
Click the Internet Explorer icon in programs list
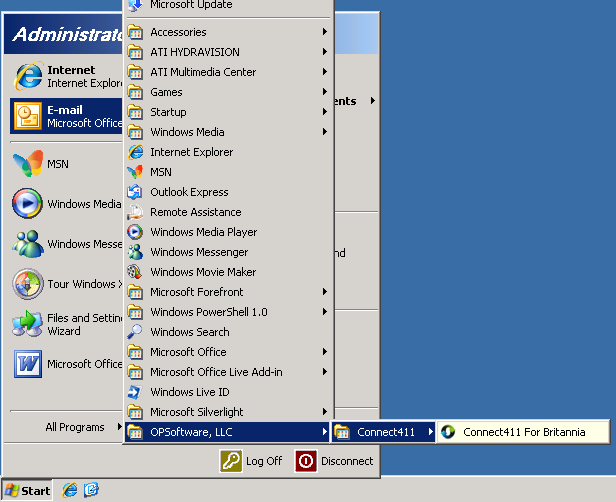136,152
